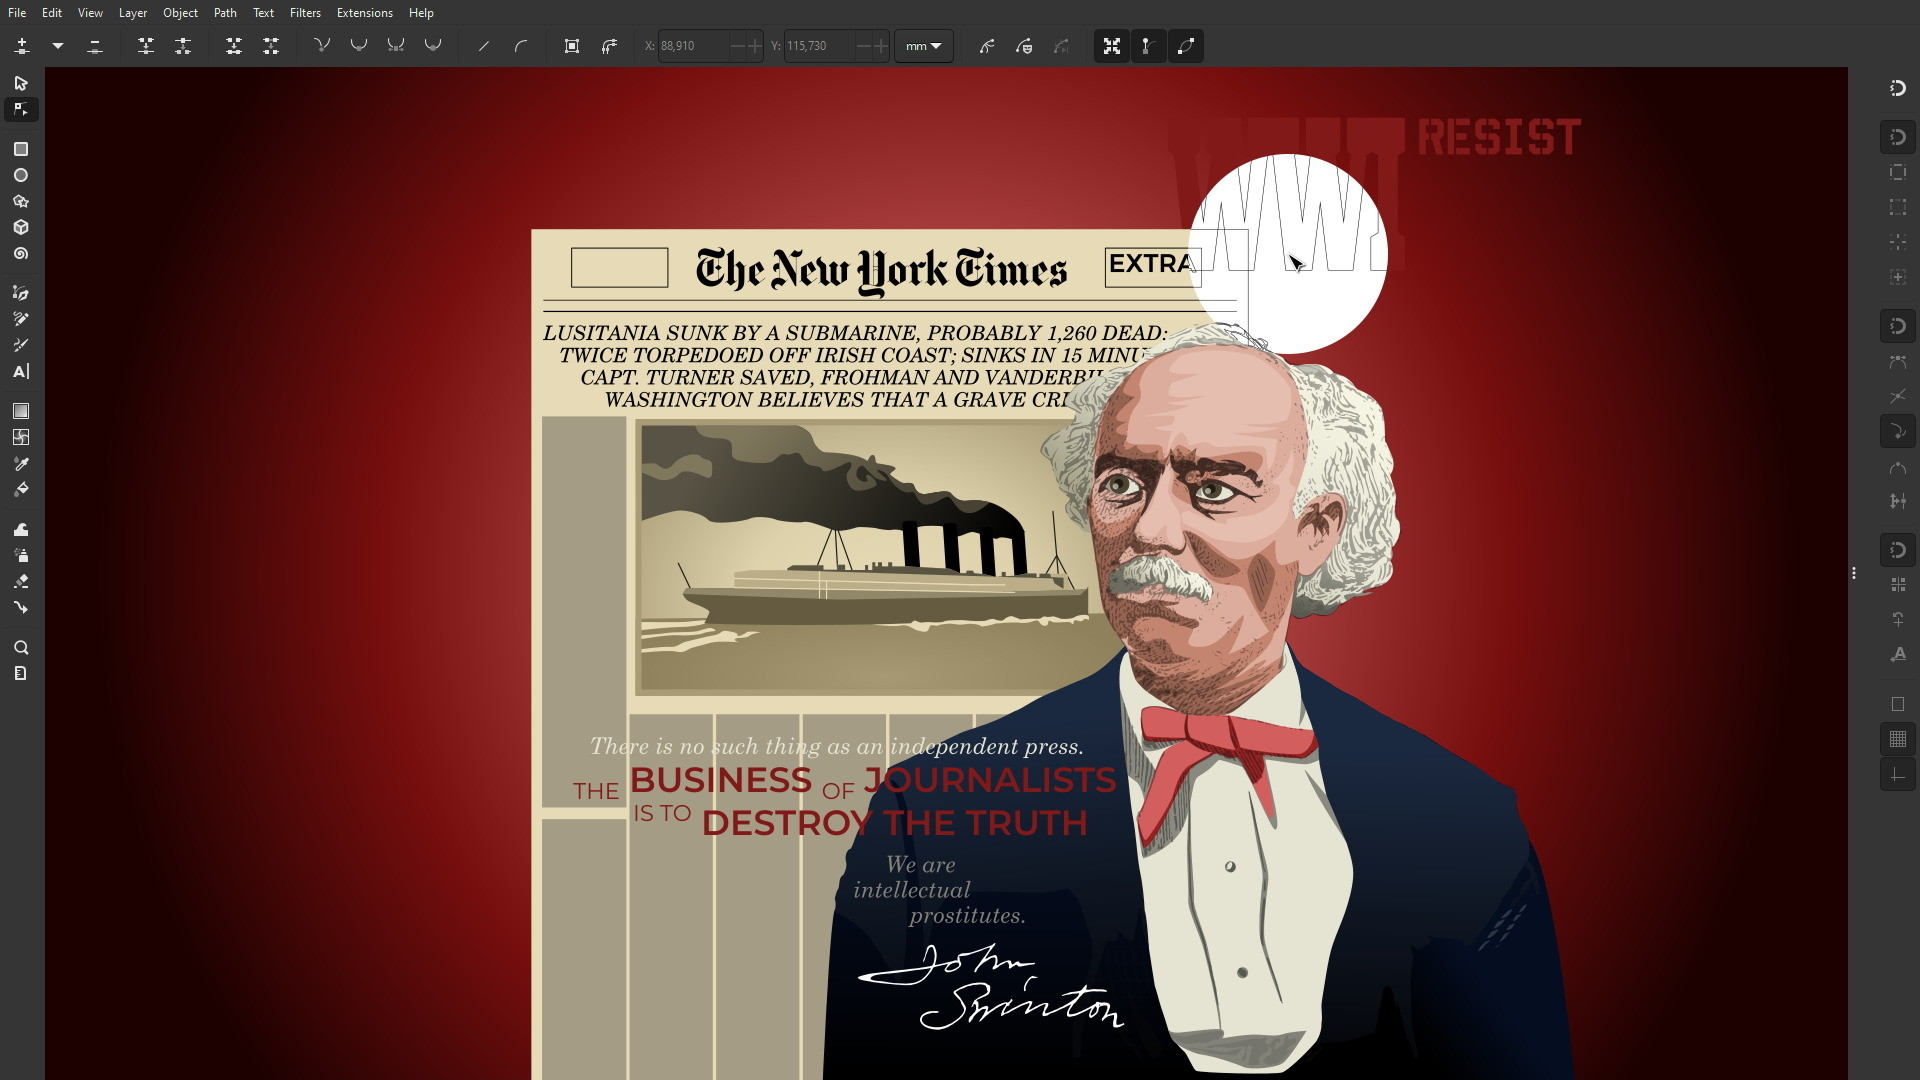Select the 3D box tool
This screenshot has height=1080, width=1920.
[21, 227]
